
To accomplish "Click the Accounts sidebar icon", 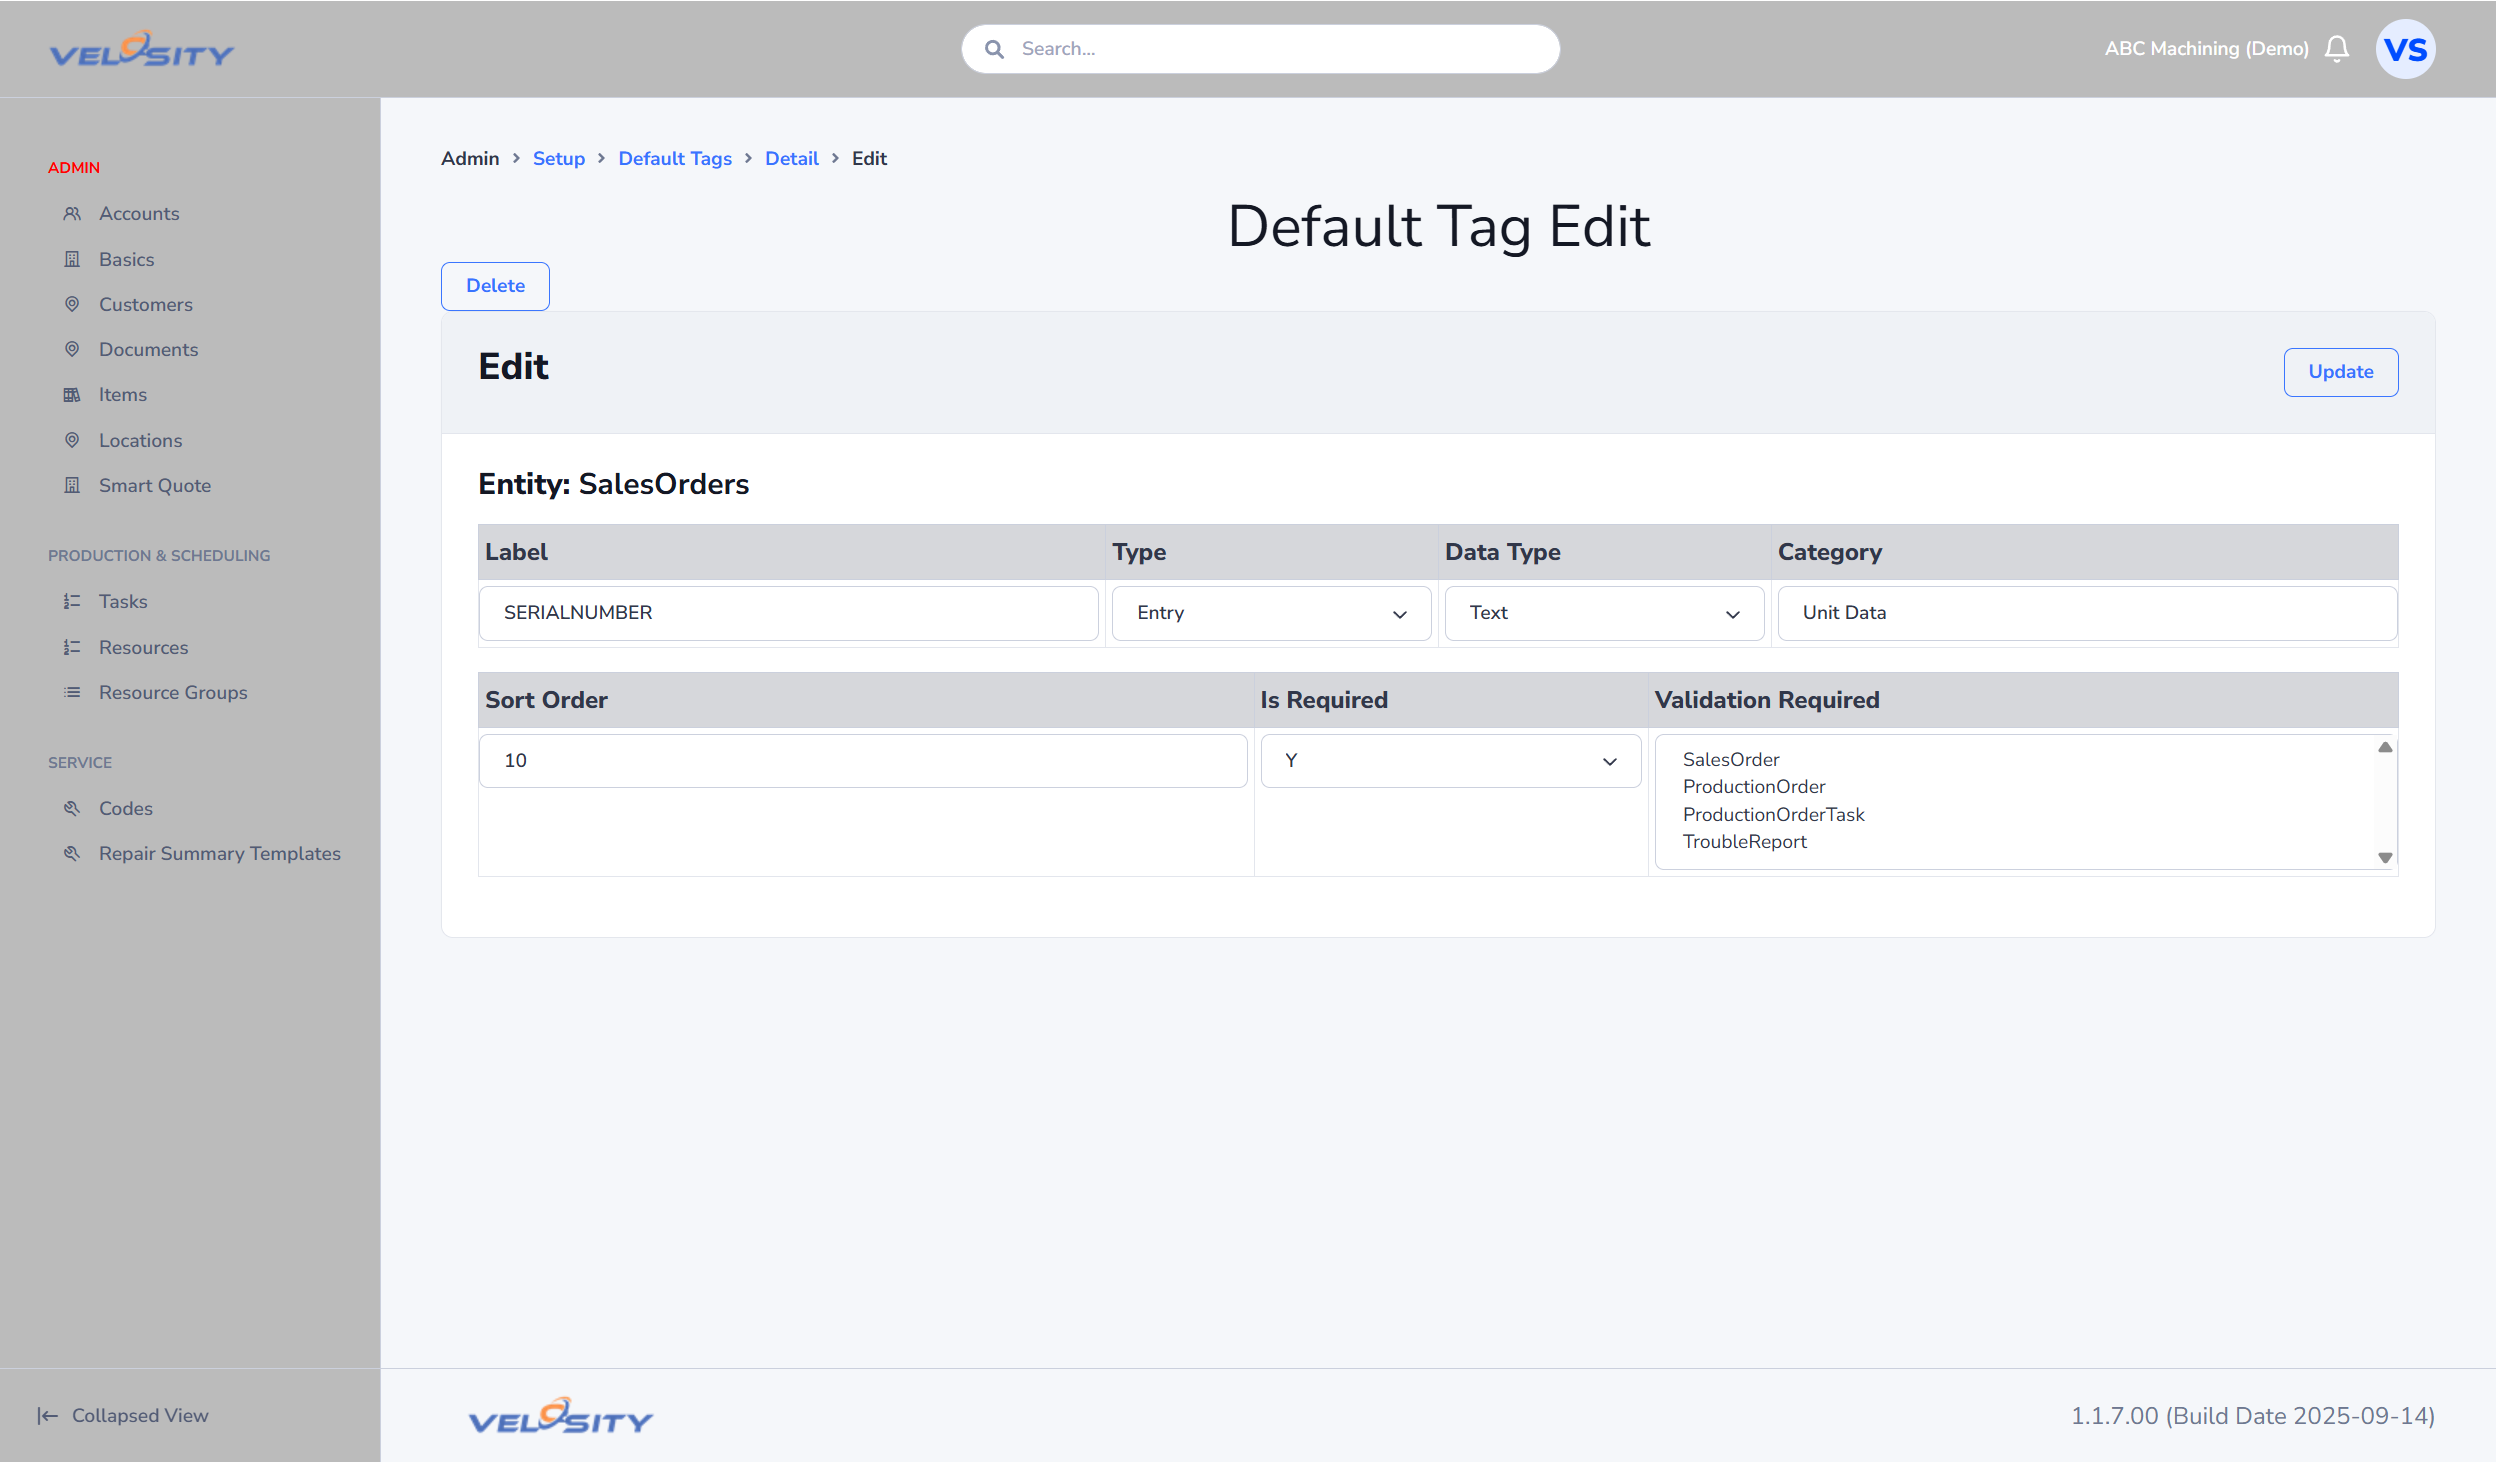I will pyautogui.click(x=72, y=214).
